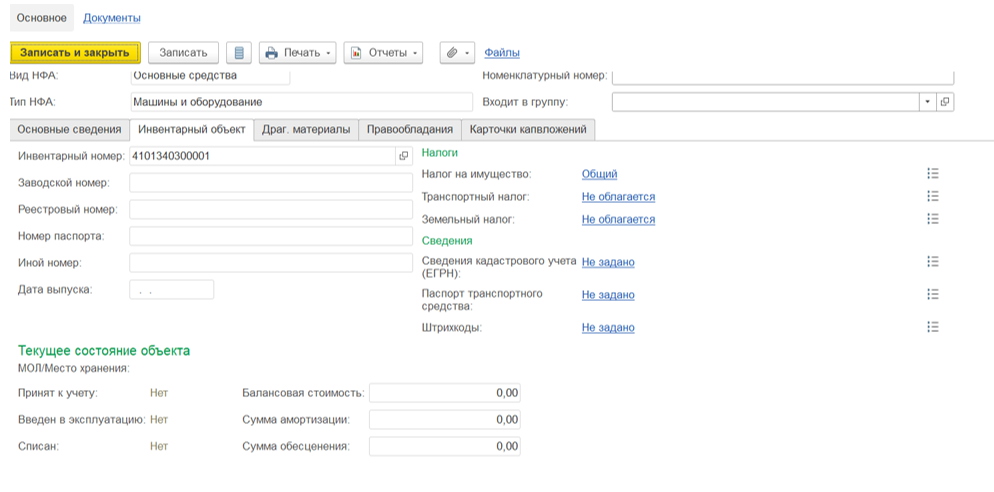The width and height of the screenshot is (994, 492).
Task: Focus the Тип НФА field
Action: click(x=302, y=102)
